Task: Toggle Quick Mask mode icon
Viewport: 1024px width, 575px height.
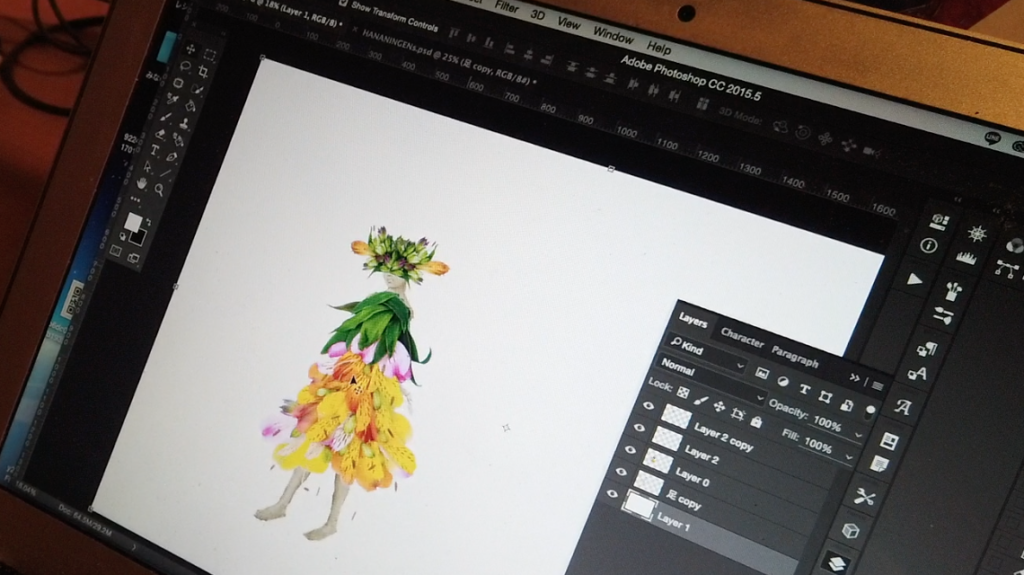Action: pos(116,251)
